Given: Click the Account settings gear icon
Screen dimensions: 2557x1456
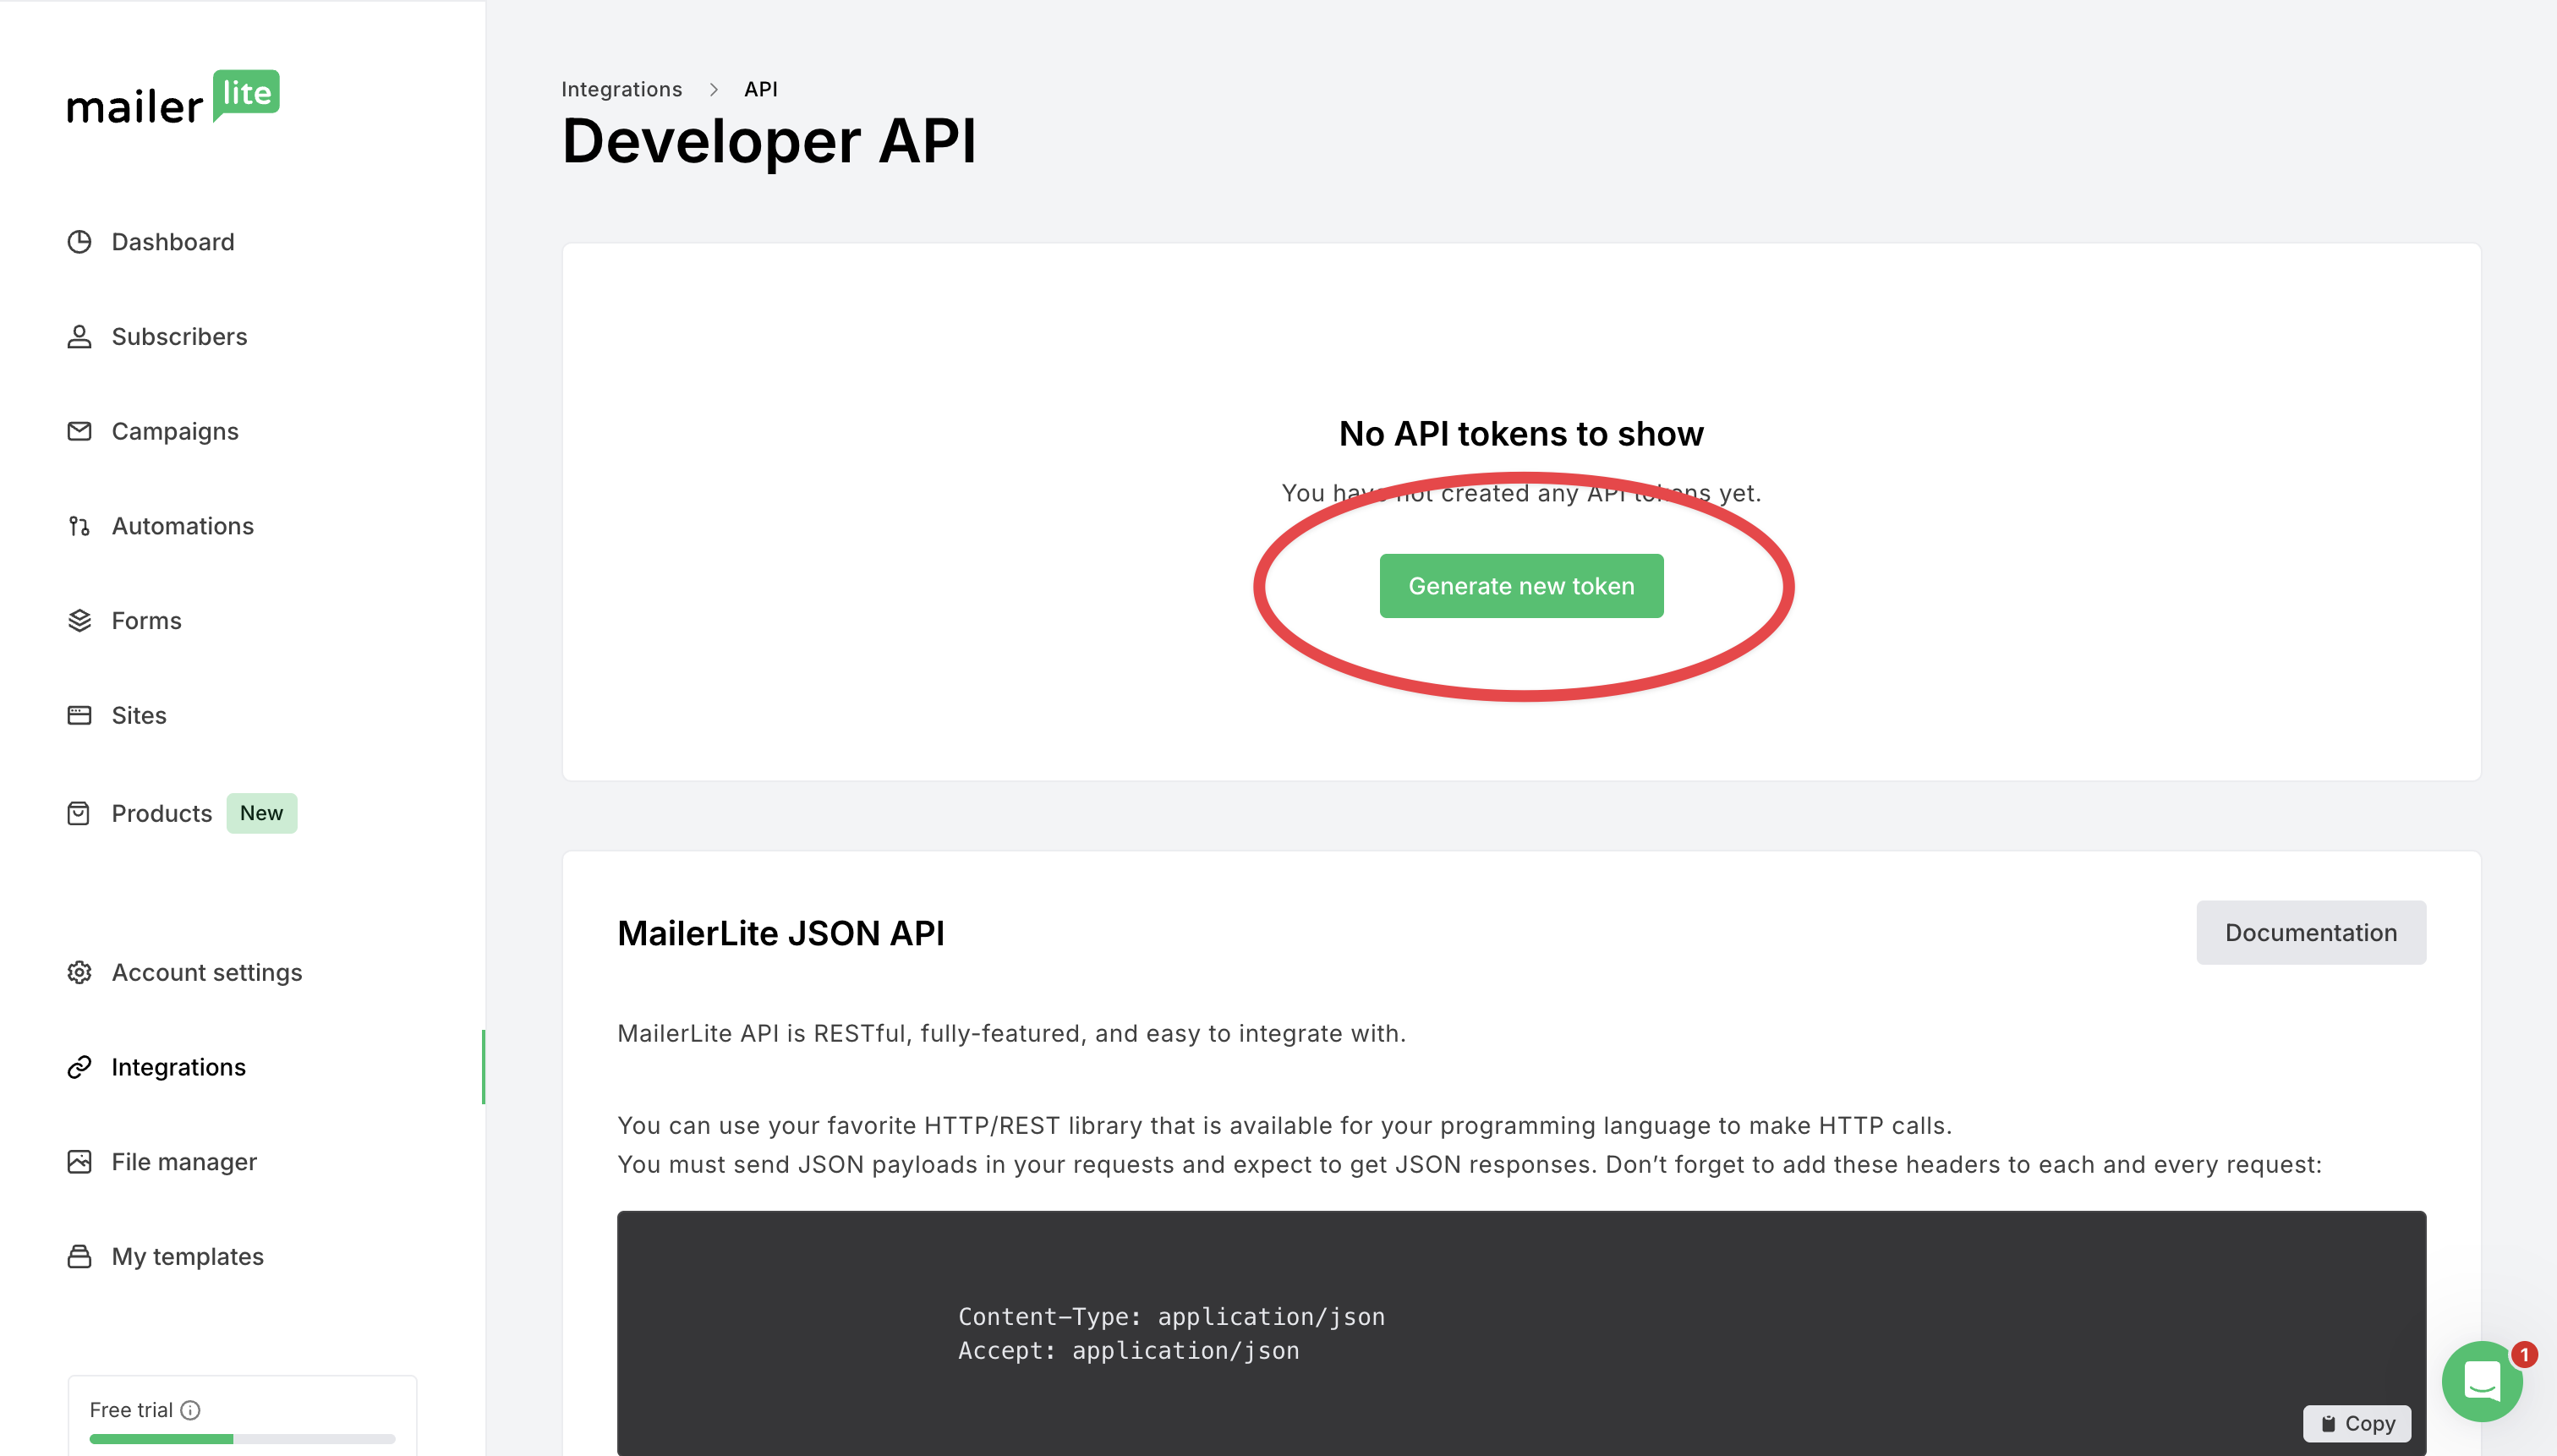Looking at the screenshot, I should click(79, 972).
